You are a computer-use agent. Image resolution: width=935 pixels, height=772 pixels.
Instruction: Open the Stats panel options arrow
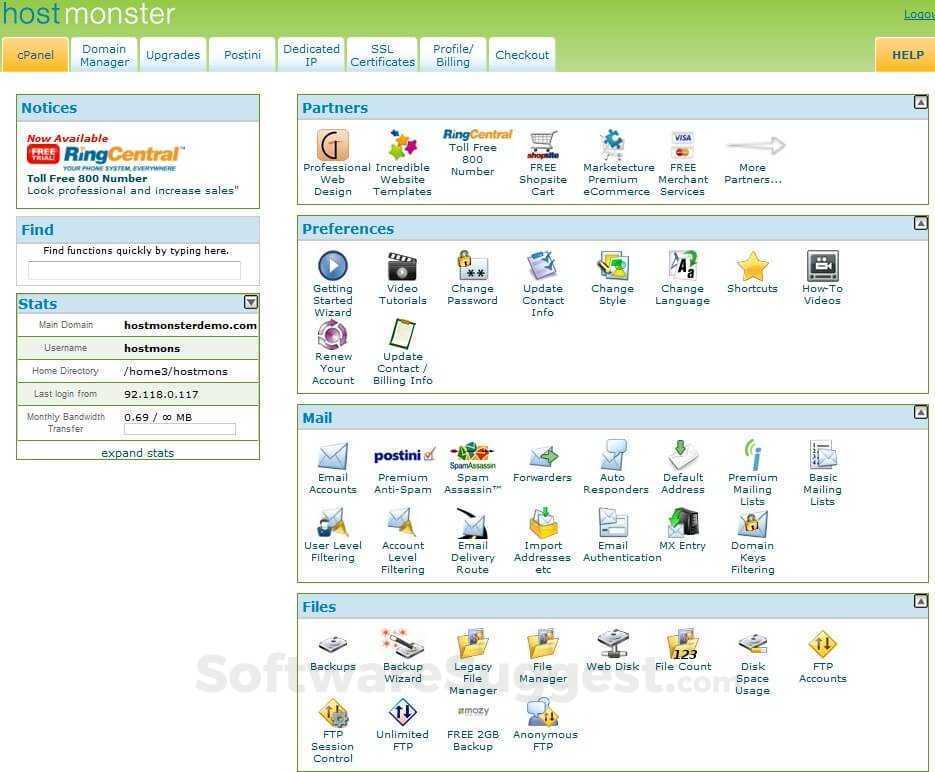point(251,302)
